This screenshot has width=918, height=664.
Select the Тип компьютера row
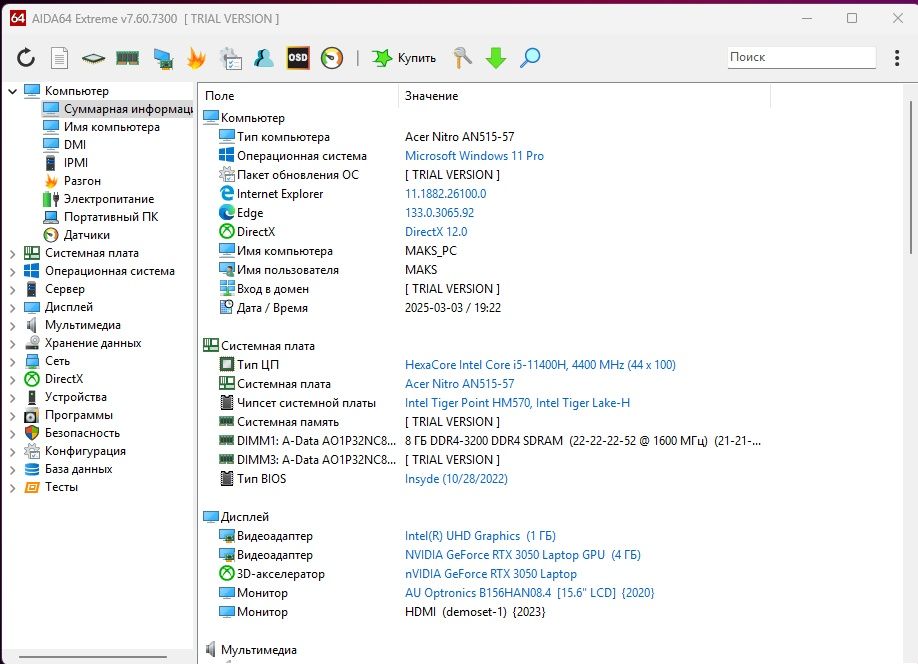[x=366, y=136]
